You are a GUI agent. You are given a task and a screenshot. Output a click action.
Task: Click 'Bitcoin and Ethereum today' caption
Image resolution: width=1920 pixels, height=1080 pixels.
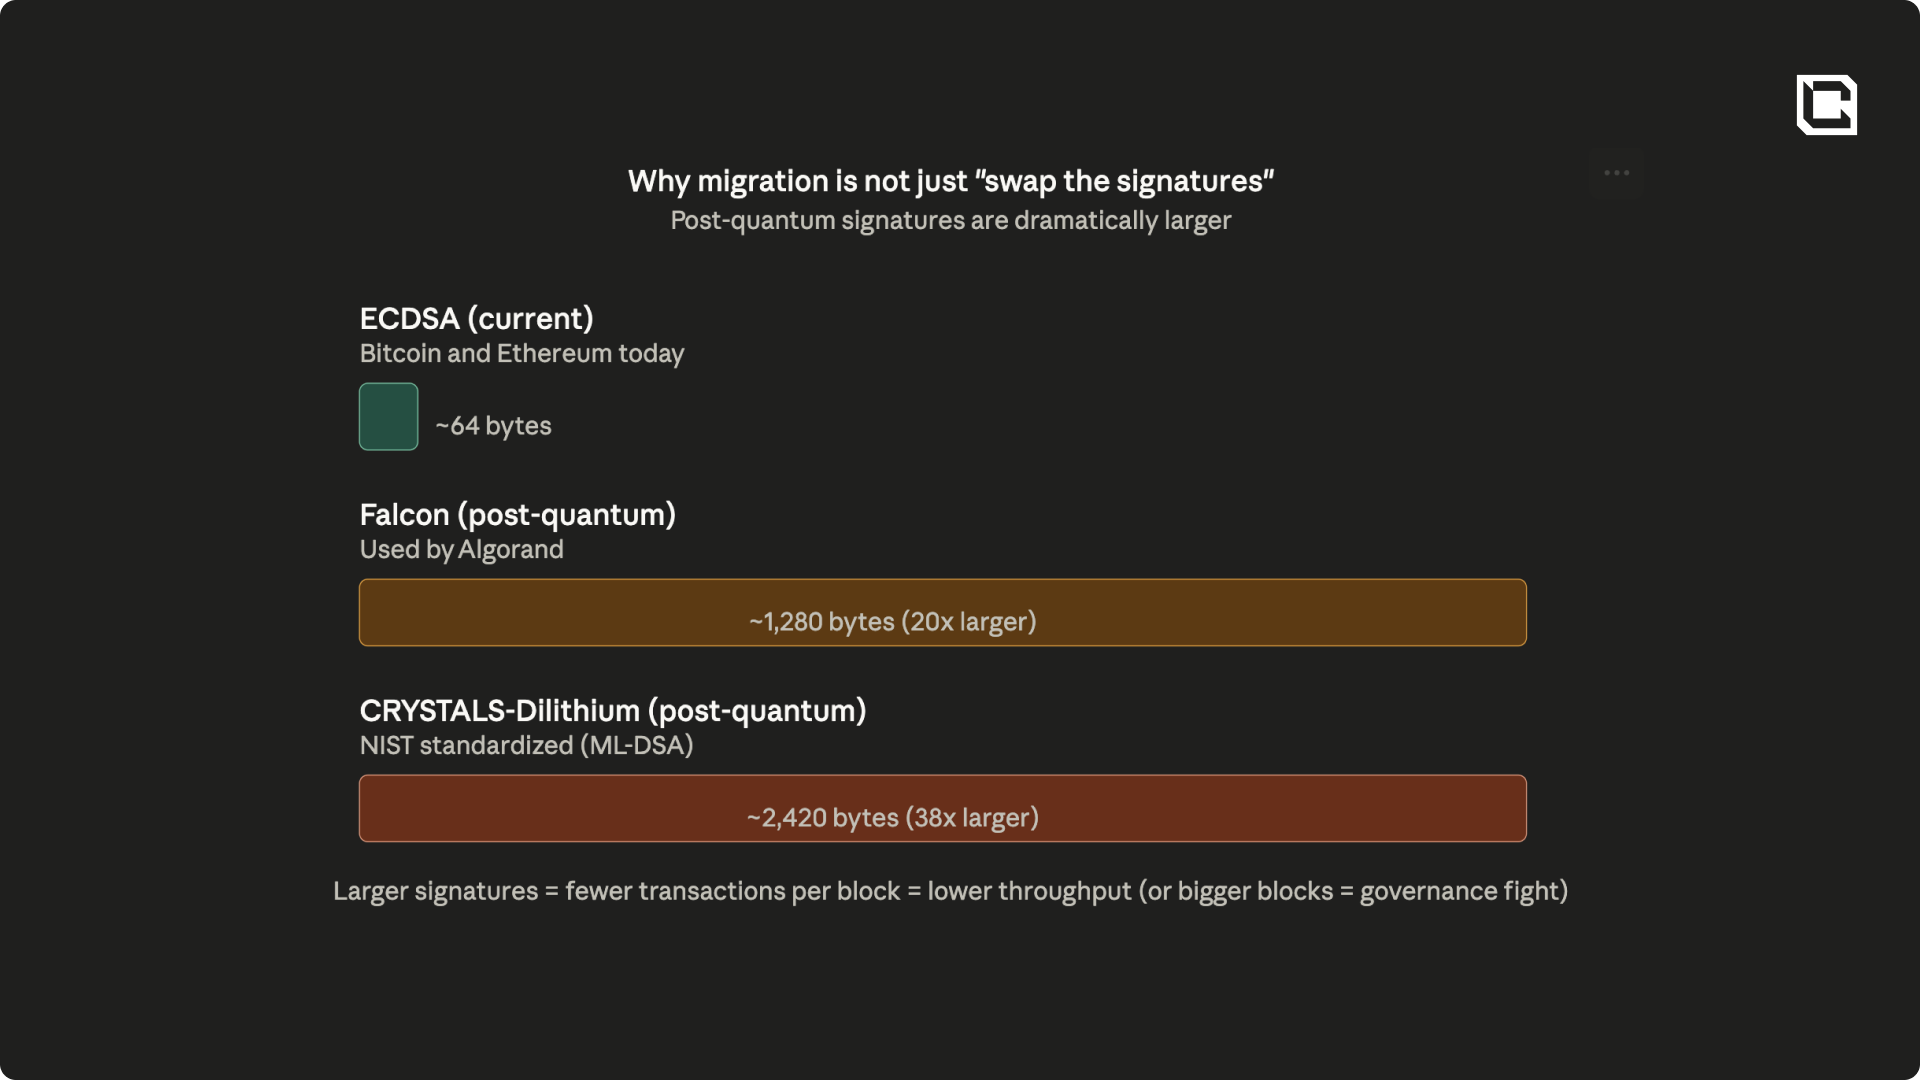coord(521,354)
